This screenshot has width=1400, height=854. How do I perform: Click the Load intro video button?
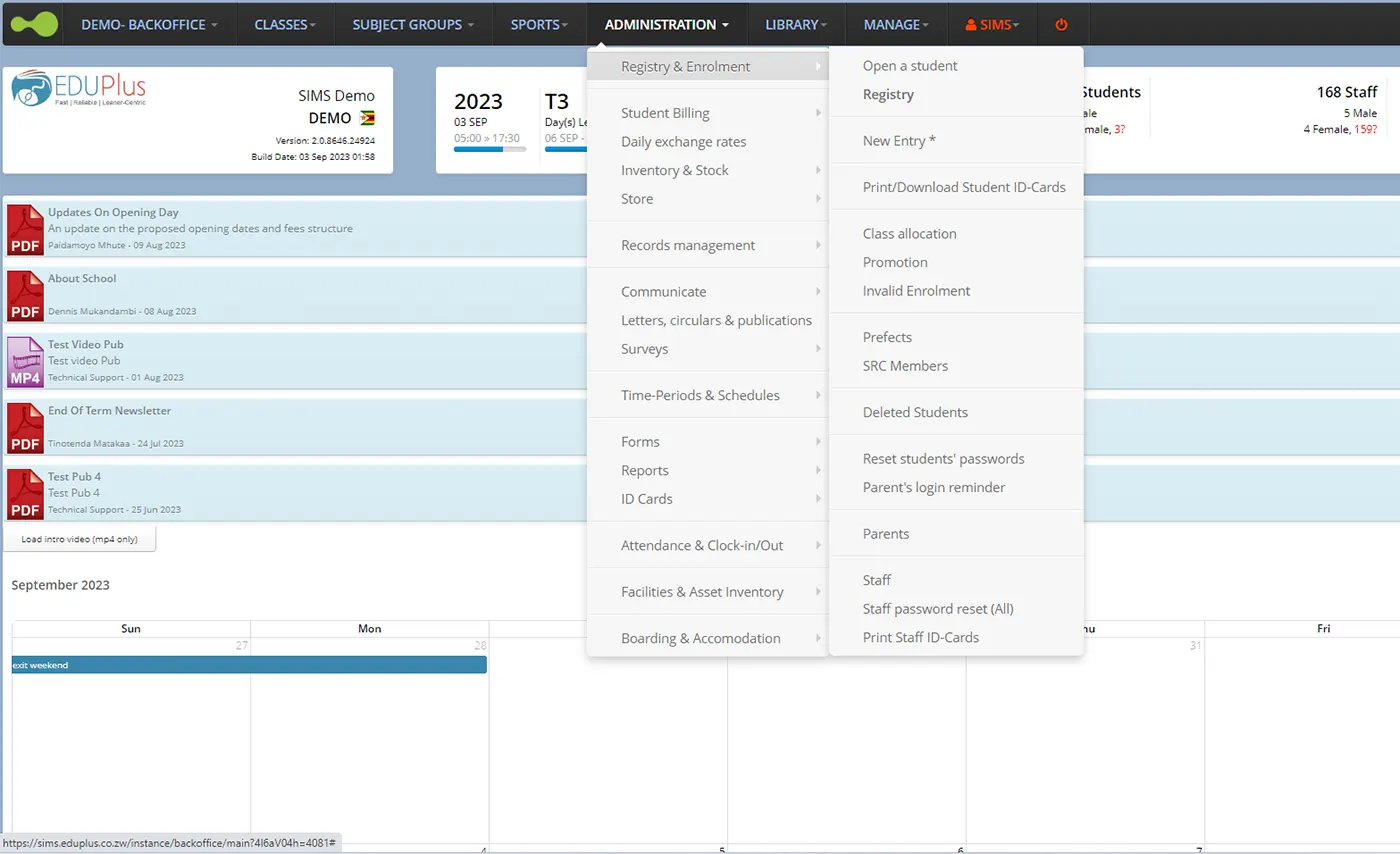tap(80, 539)
